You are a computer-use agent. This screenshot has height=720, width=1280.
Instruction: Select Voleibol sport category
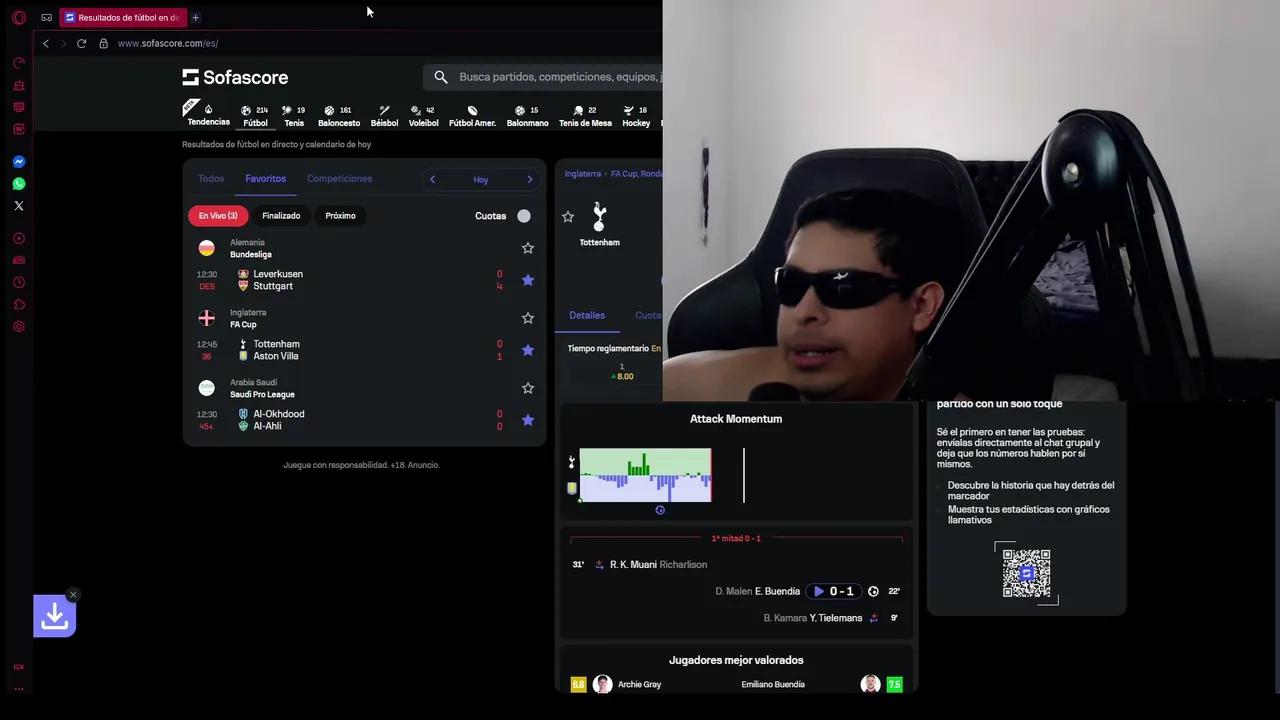(423, 116)
